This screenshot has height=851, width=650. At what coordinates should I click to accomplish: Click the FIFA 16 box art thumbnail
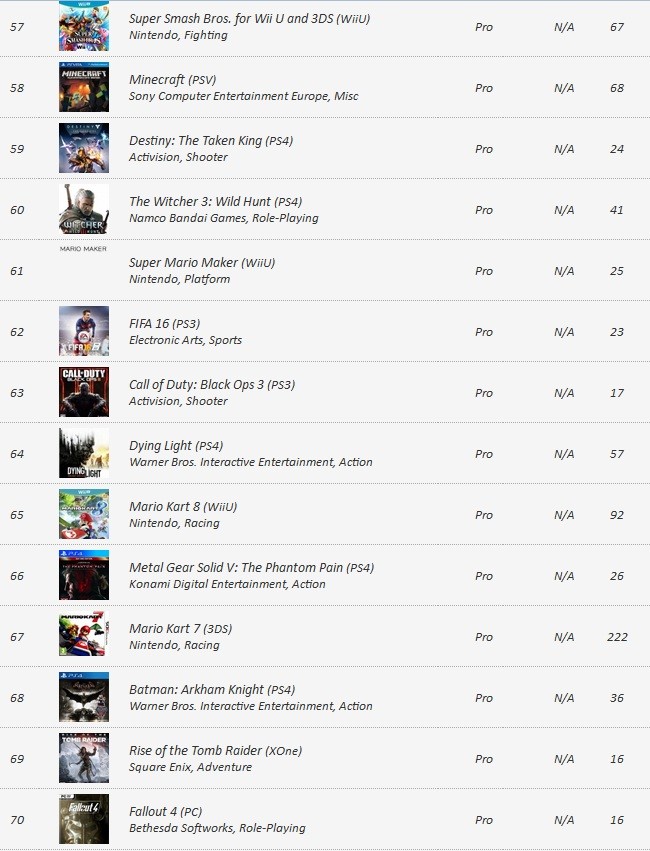pos(84,331)
